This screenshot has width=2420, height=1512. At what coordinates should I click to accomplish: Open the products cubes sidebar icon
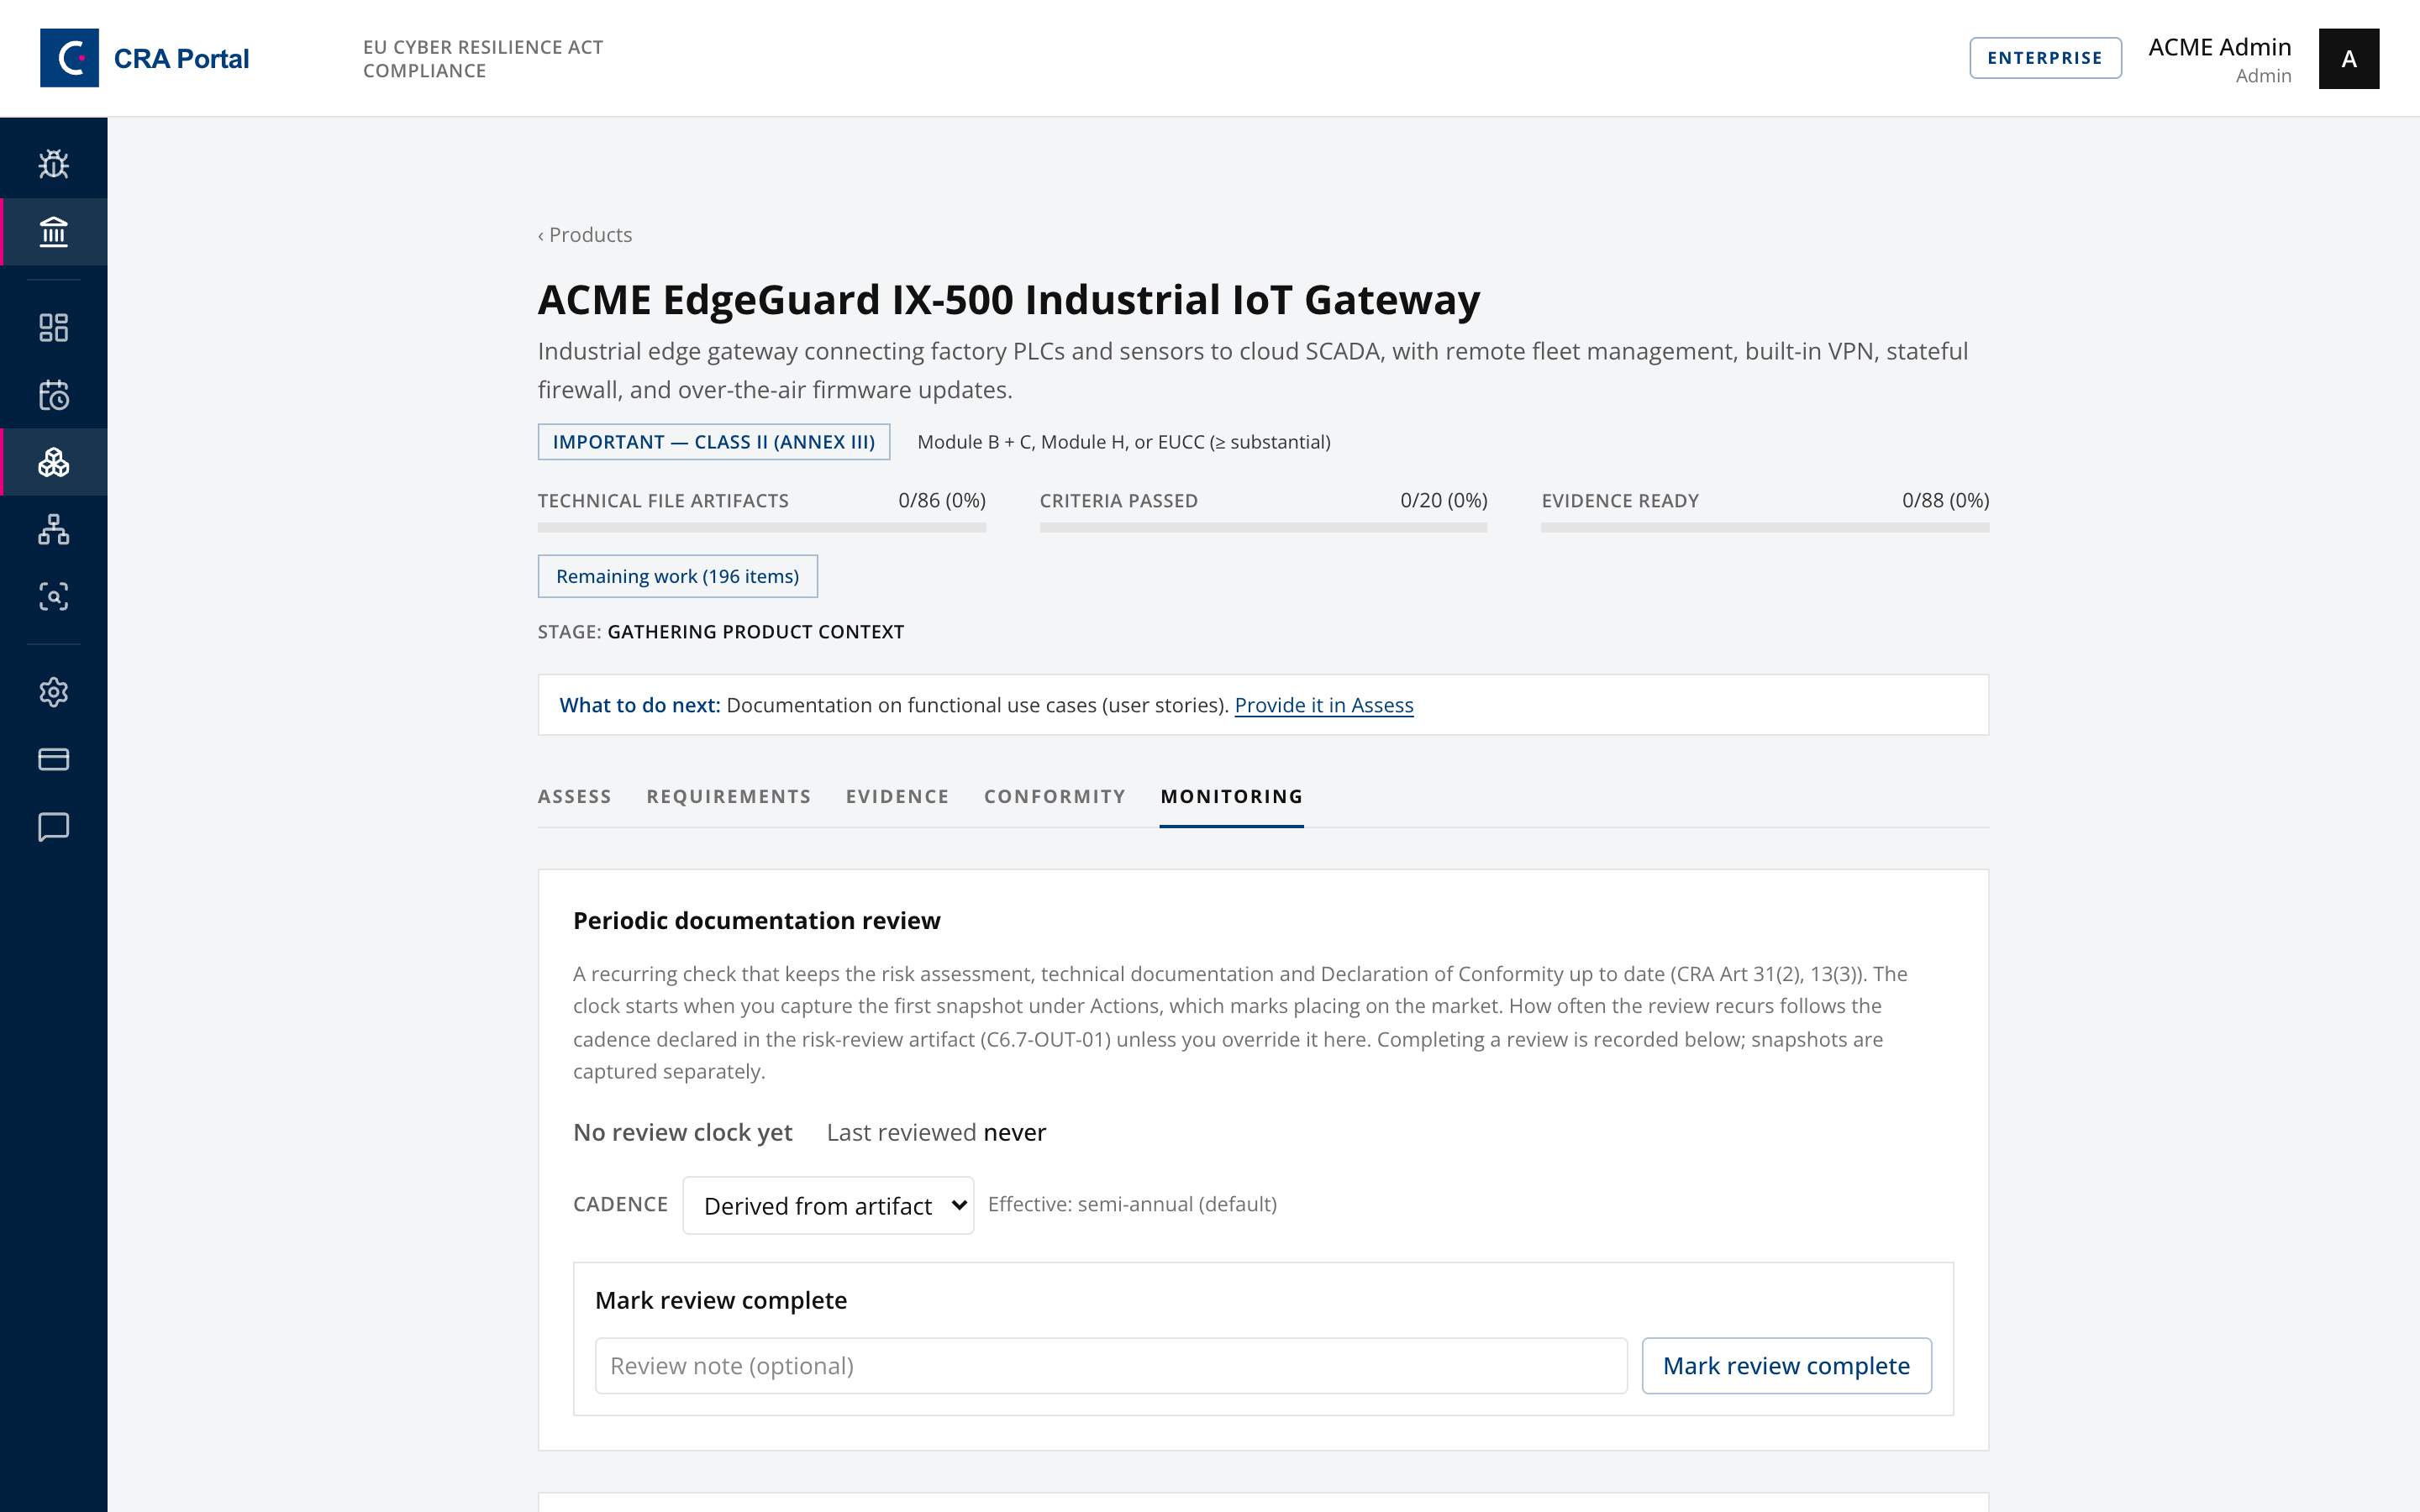point(54,462)
